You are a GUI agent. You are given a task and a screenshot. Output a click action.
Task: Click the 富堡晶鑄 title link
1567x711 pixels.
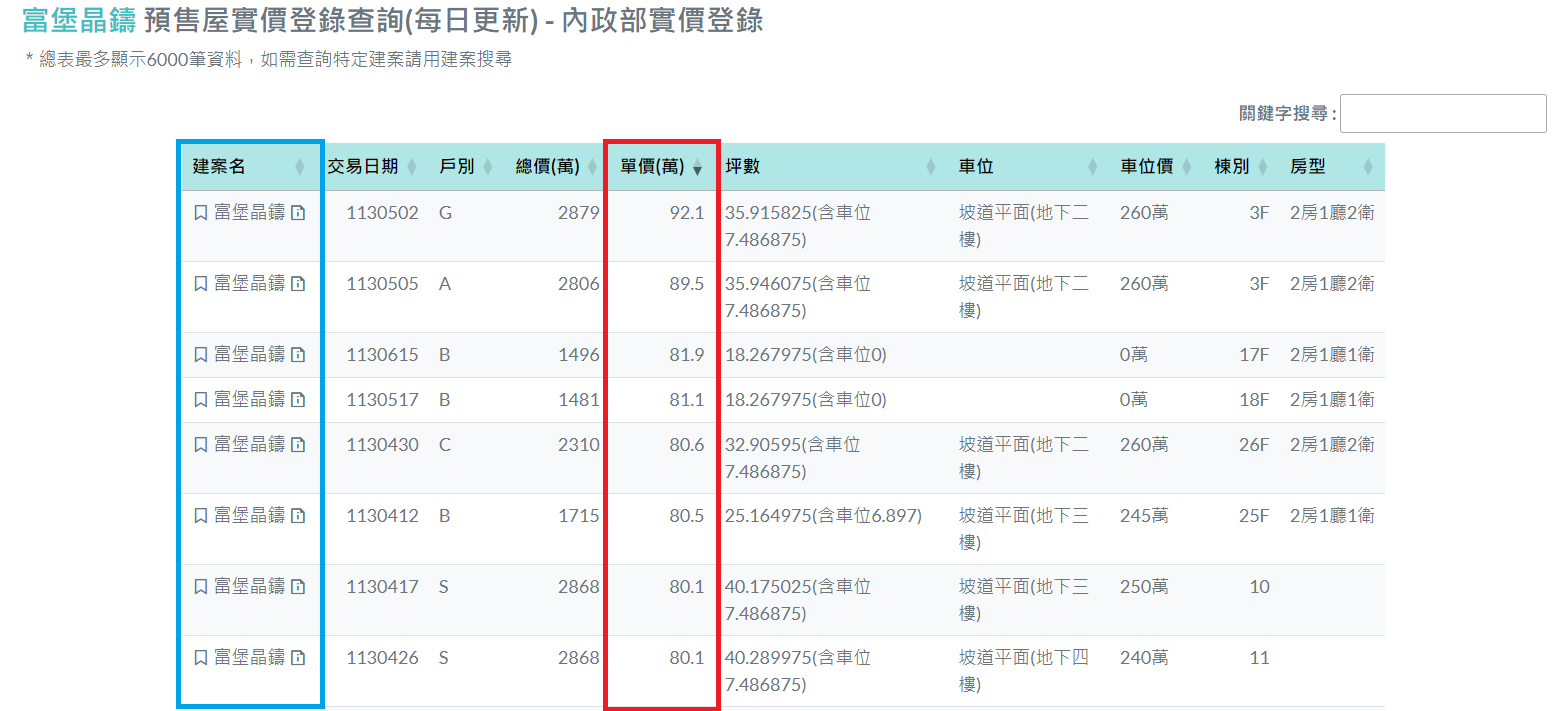78,21
